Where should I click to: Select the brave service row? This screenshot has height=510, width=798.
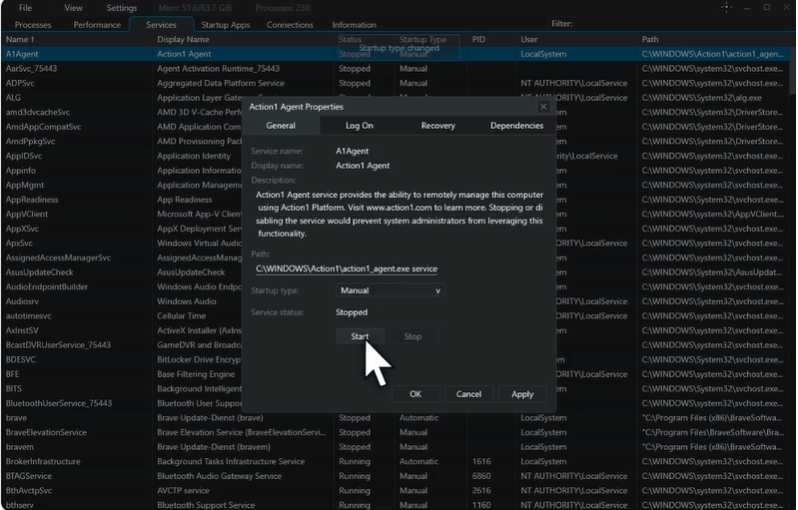[395, 417]
